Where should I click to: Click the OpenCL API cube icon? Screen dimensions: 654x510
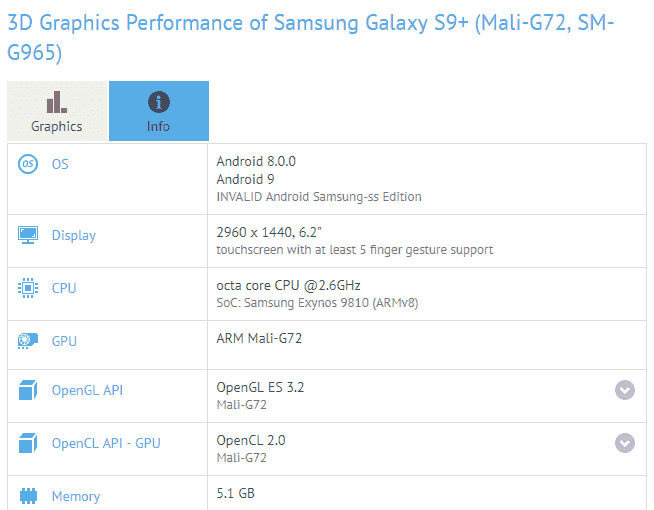coord(27,443)
